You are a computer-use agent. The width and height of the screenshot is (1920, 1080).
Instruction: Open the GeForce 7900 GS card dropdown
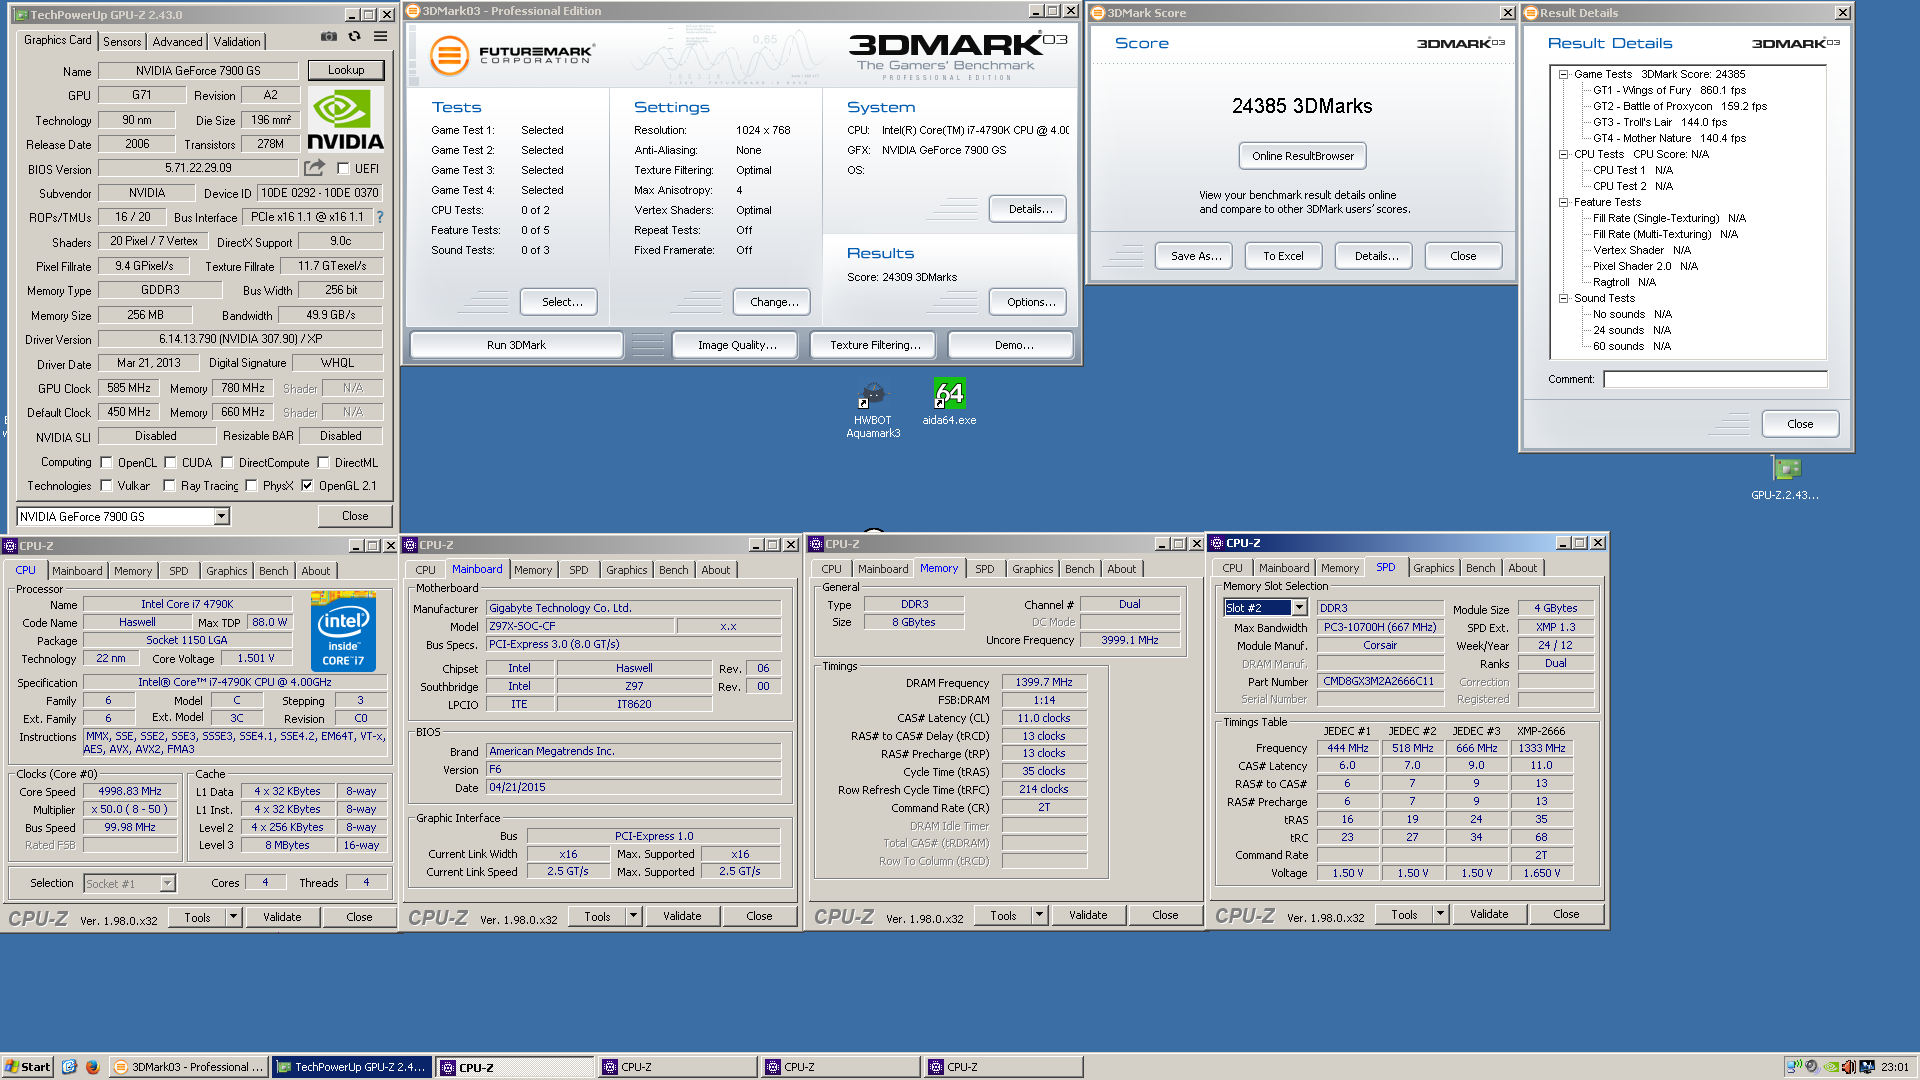(221, 516)
